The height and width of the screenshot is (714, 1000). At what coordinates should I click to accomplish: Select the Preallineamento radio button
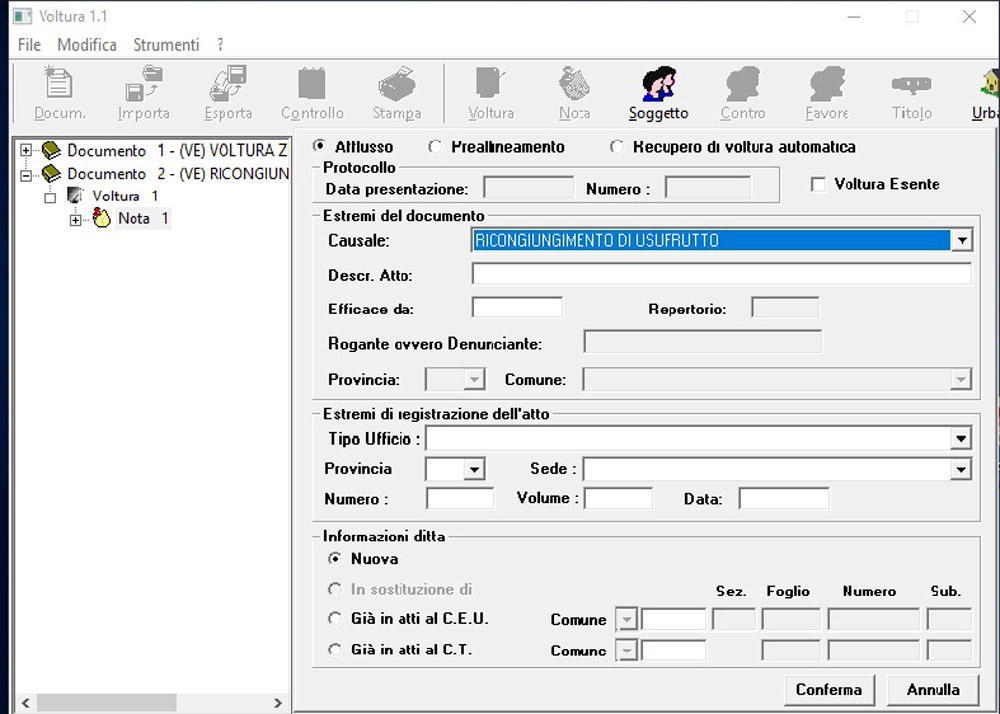[x=435, y=147]
